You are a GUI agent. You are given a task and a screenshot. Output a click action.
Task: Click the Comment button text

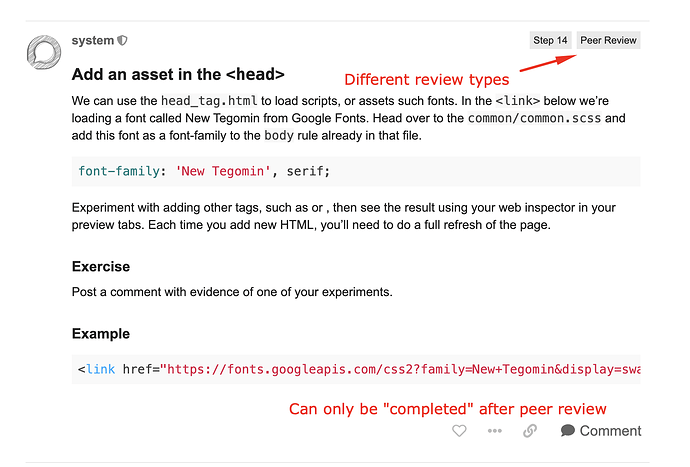click(610, 430)
